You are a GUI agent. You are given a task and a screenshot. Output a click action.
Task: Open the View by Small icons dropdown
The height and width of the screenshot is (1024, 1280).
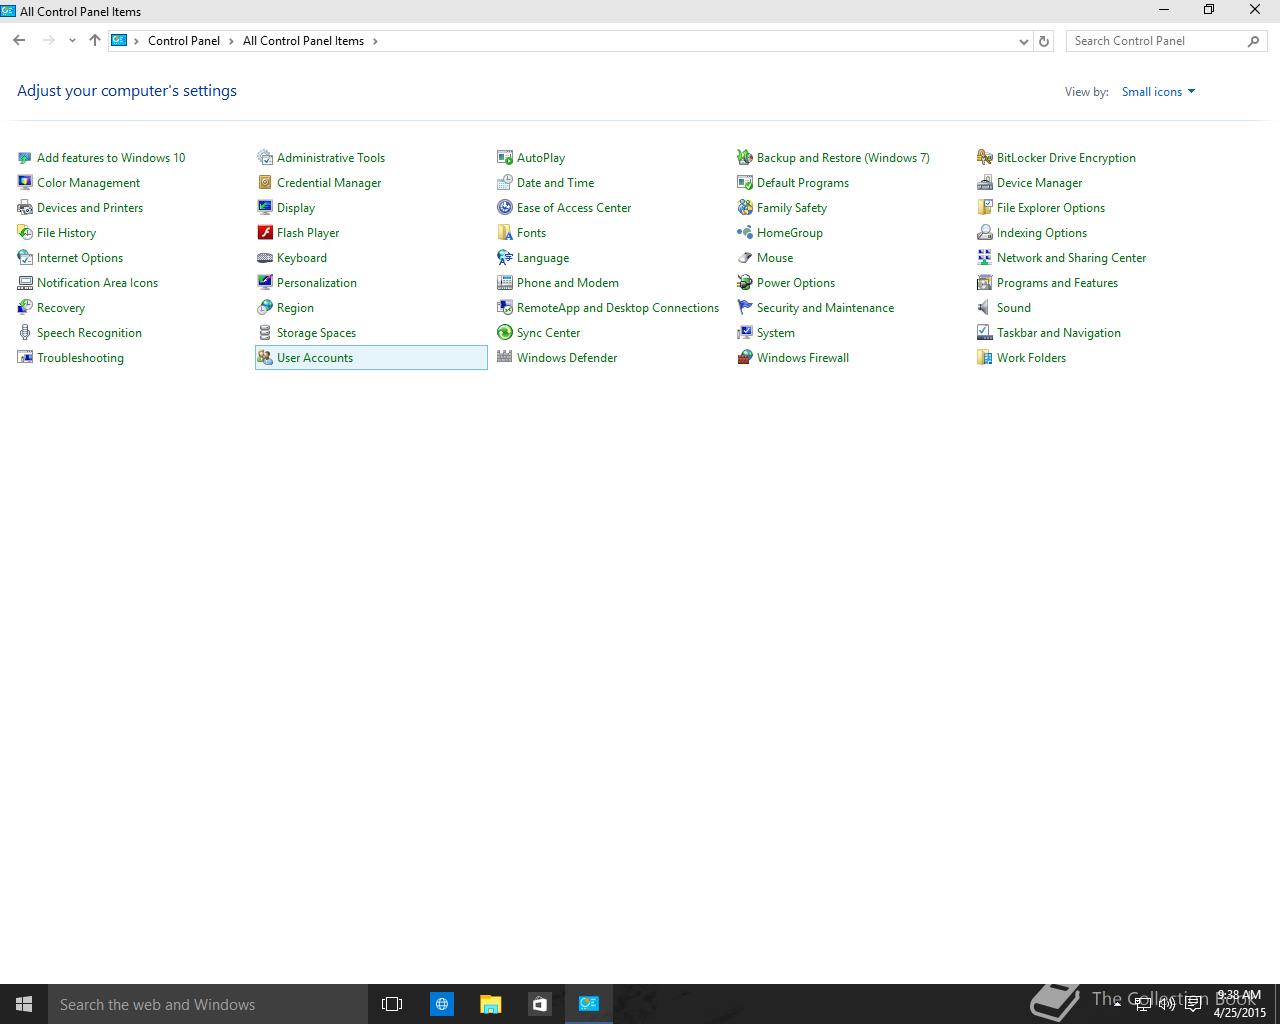pyautogui.click(x=1158, y=91)
